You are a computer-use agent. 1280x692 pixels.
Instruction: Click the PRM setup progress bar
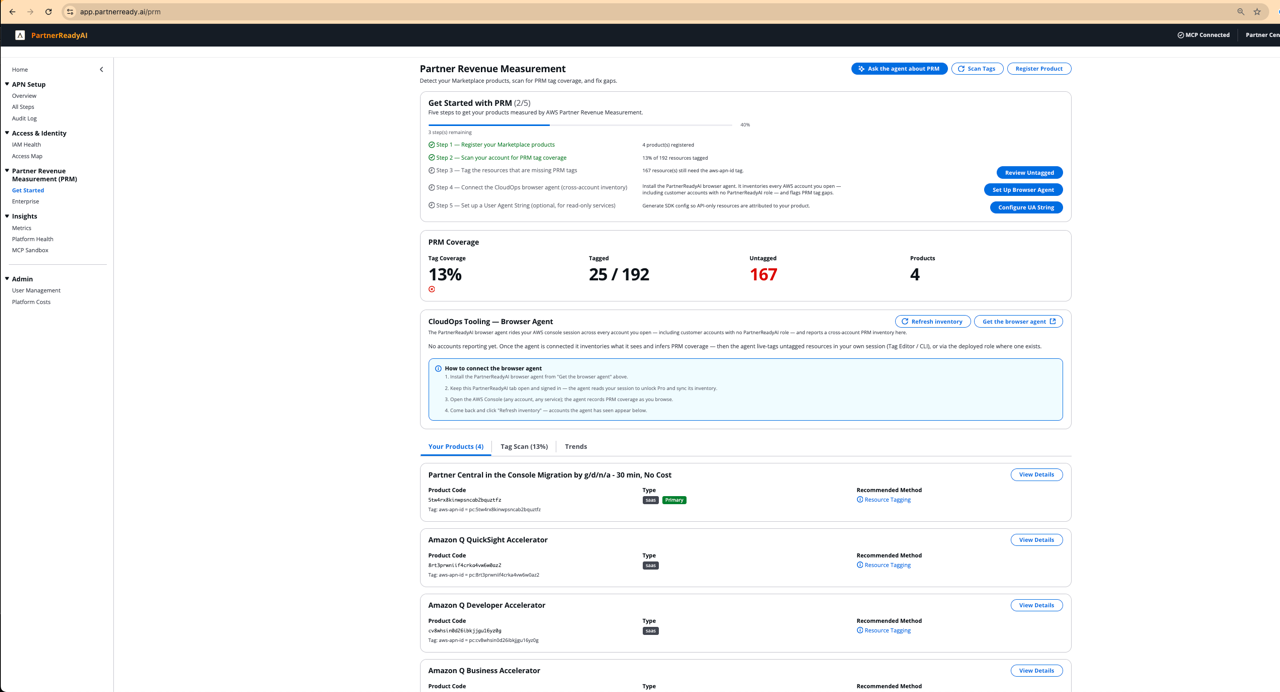580,125
